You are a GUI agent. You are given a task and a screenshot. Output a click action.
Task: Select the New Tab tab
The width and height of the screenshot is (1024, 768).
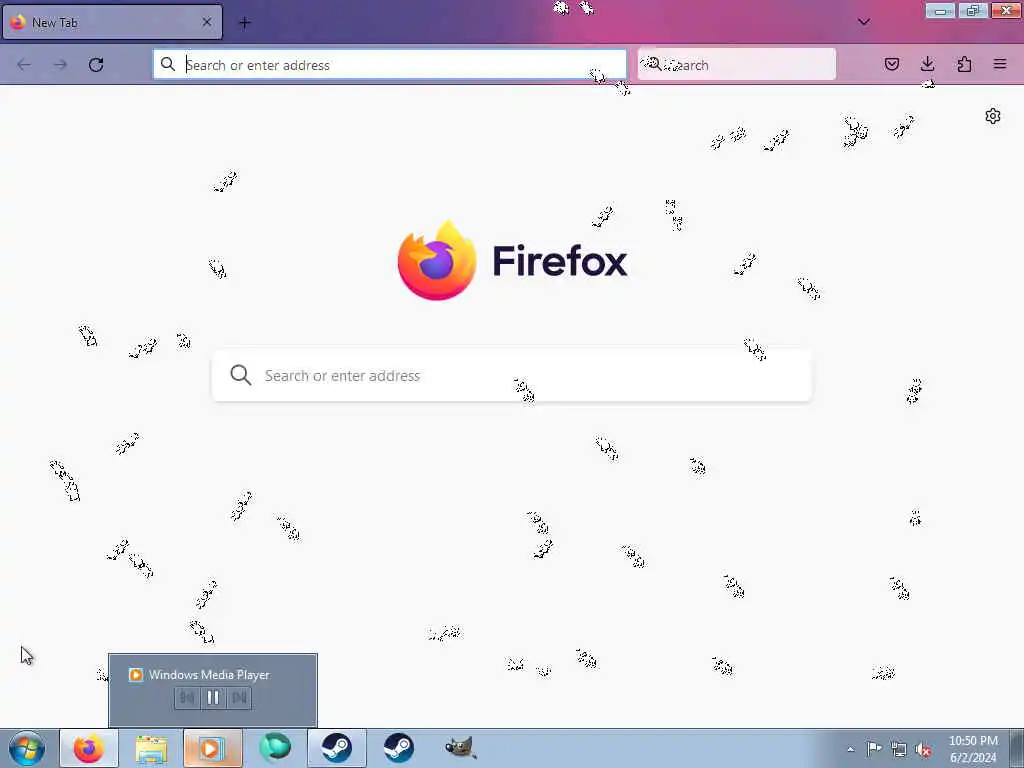(x=112, y=22)
